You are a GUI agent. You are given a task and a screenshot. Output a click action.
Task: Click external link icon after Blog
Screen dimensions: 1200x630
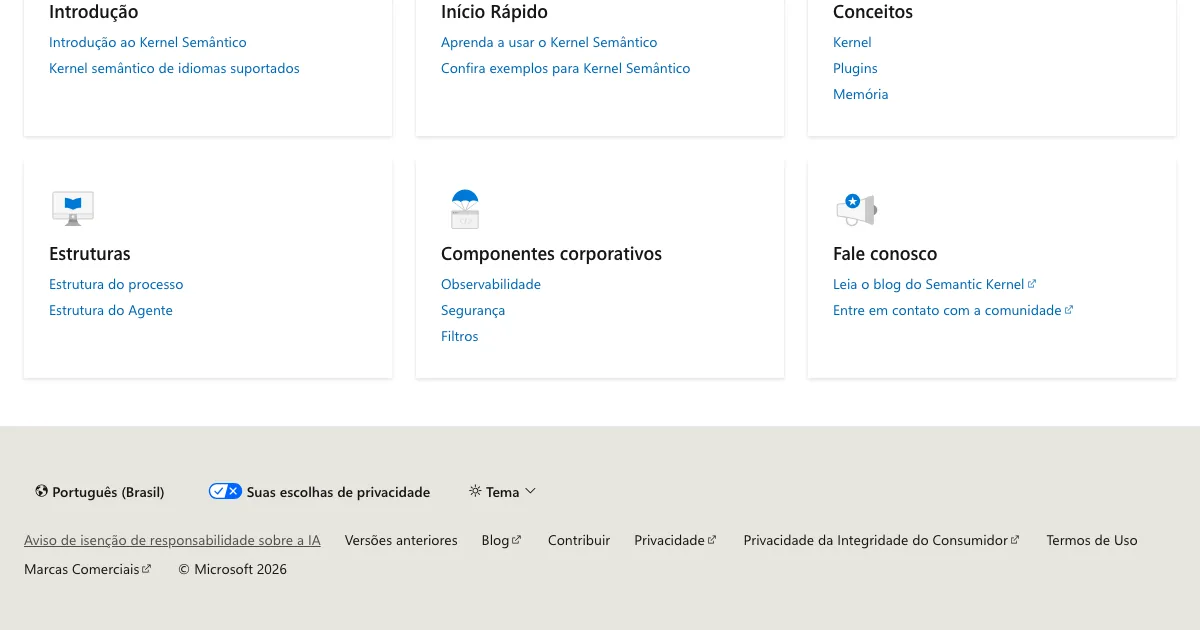point(517,540)
